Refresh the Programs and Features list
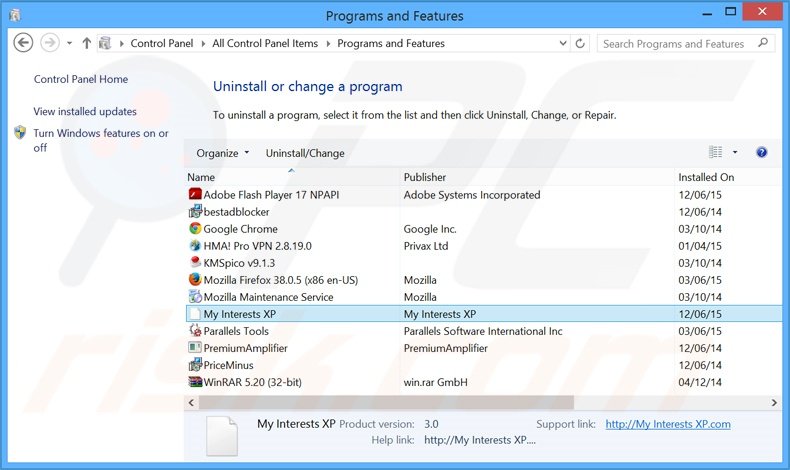The height and width of the screenshot is (470, 790). [x=580, y=43]
